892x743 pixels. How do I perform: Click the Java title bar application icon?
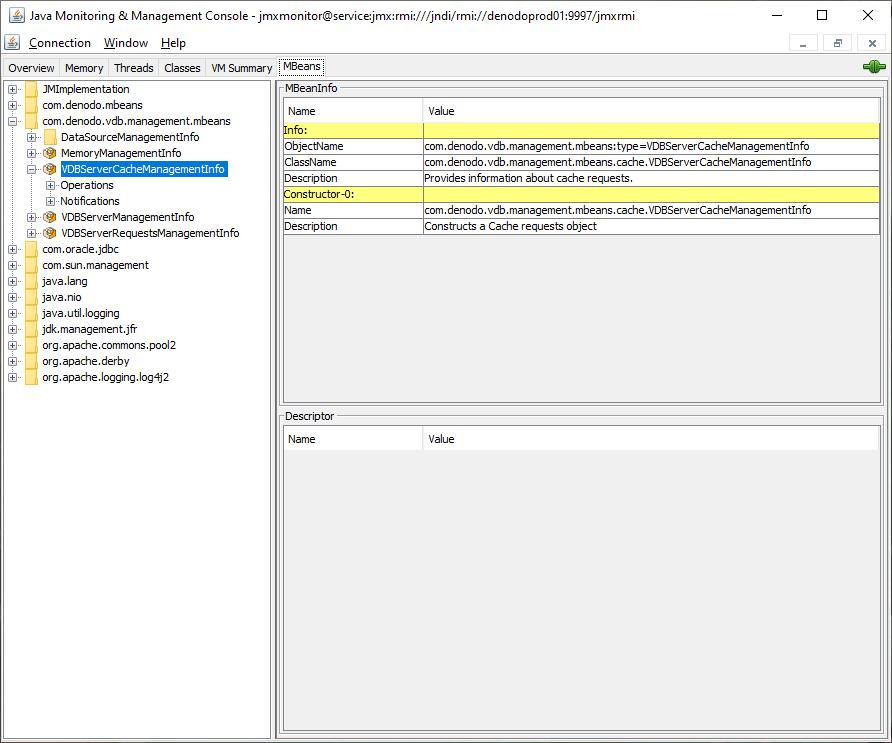(17, 15)
